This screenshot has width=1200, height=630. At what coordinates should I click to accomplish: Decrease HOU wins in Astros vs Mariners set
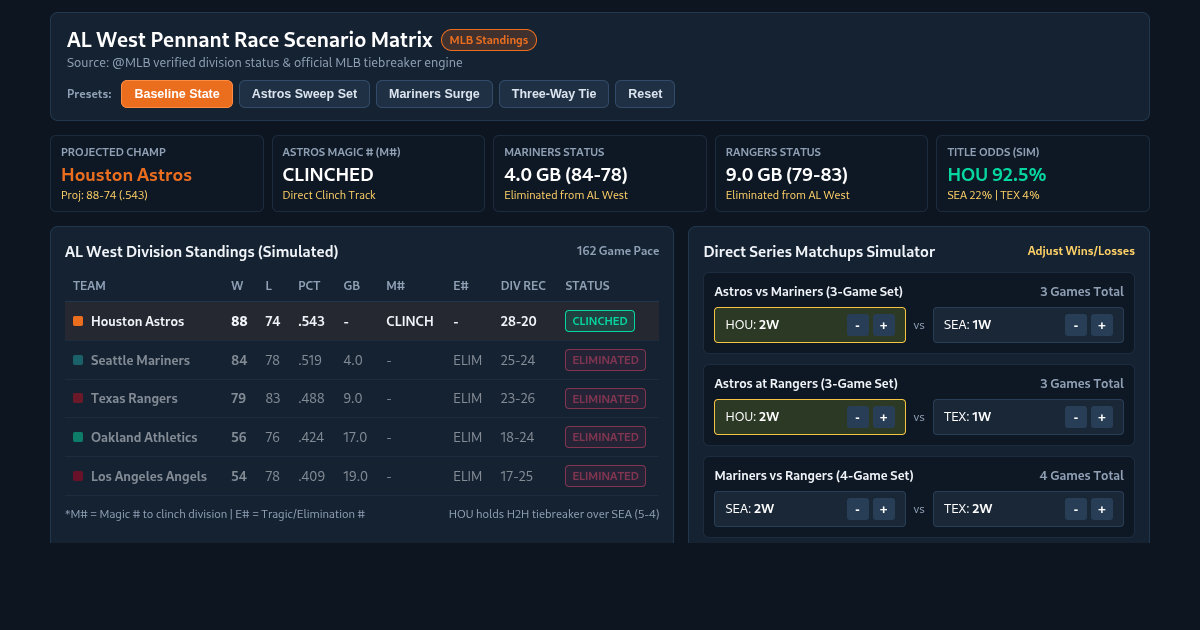(x=858, y=325)
